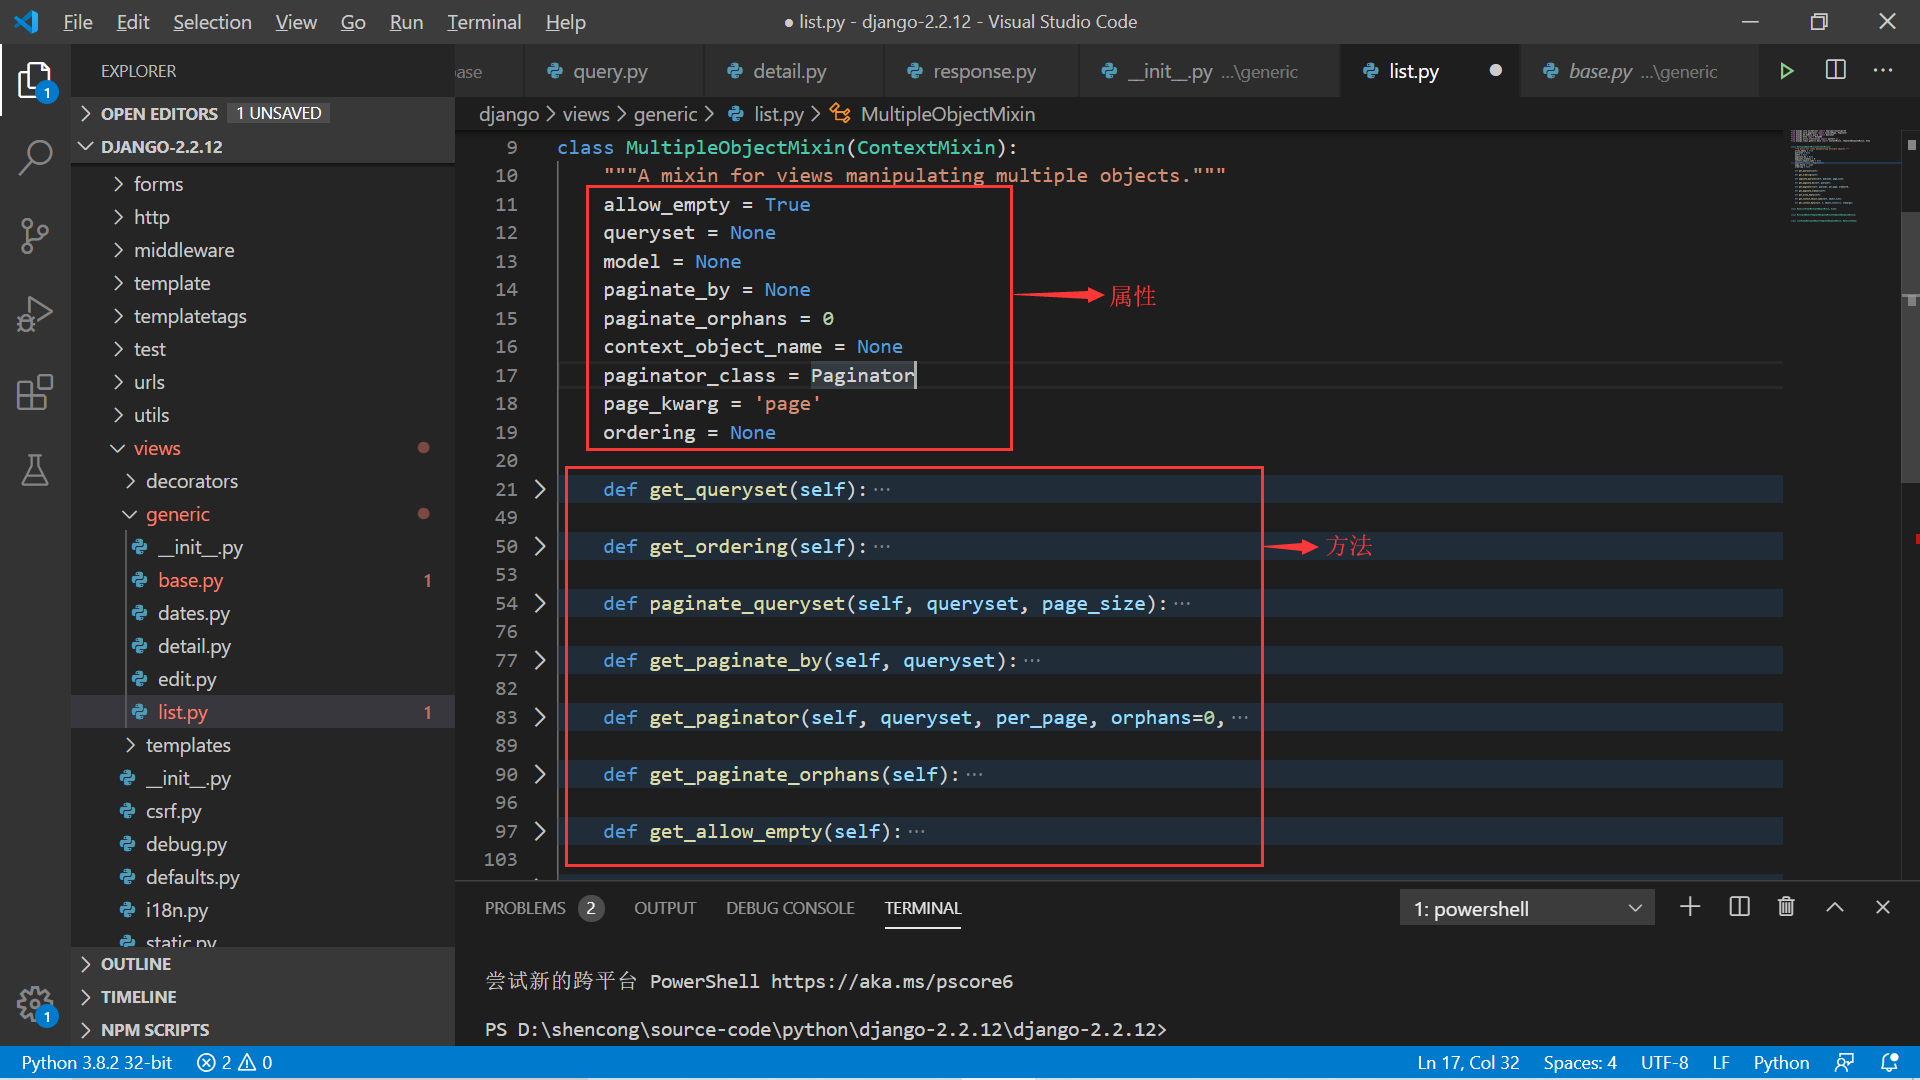Expand the NPM SCRIPTS section

pos(263,1030)
